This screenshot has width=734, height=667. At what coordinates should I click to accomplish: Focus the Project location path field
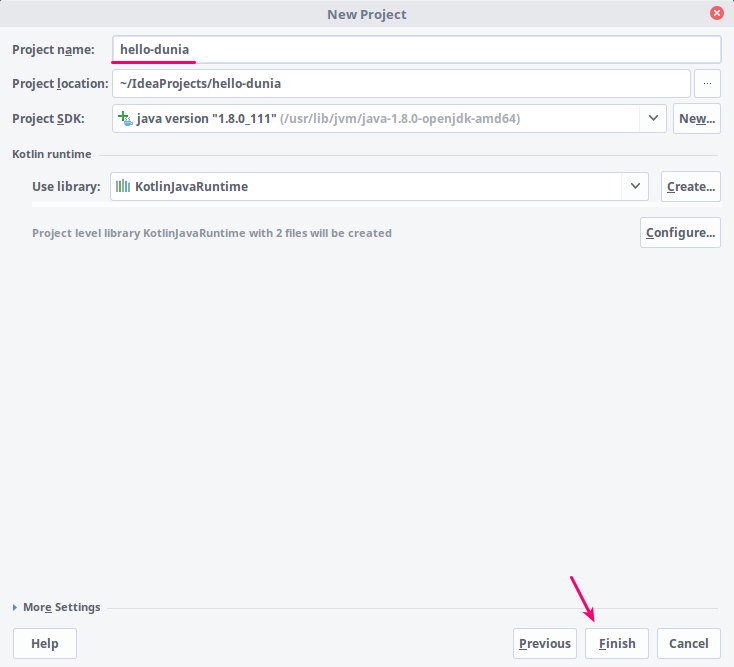coord(401,84)
